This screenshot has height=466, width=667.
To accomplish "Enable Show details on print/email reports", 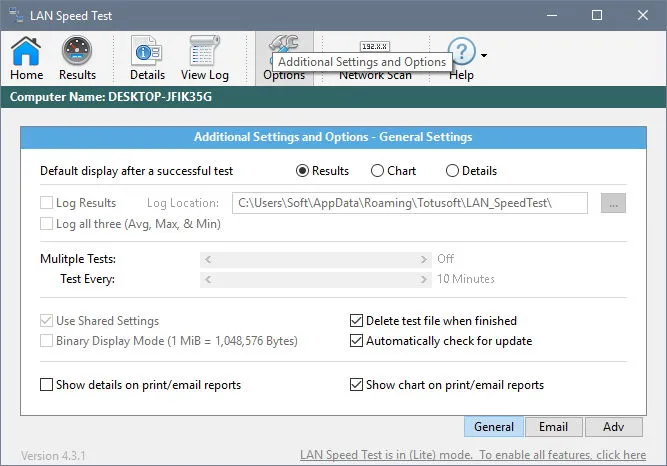I will coord(46,385).
